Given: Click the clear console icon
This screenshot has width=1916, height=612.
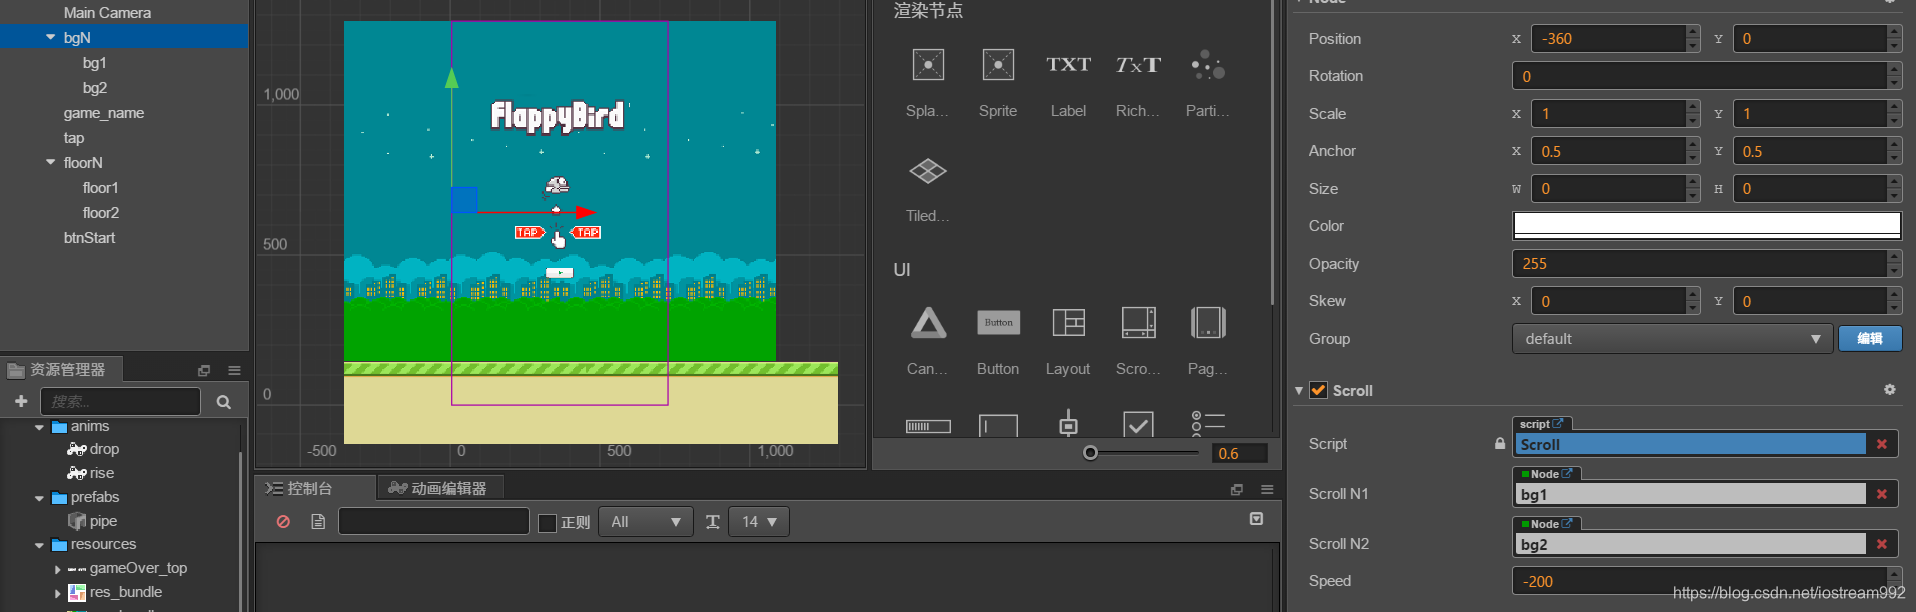Looking at the screenshot, I should 283,522.
